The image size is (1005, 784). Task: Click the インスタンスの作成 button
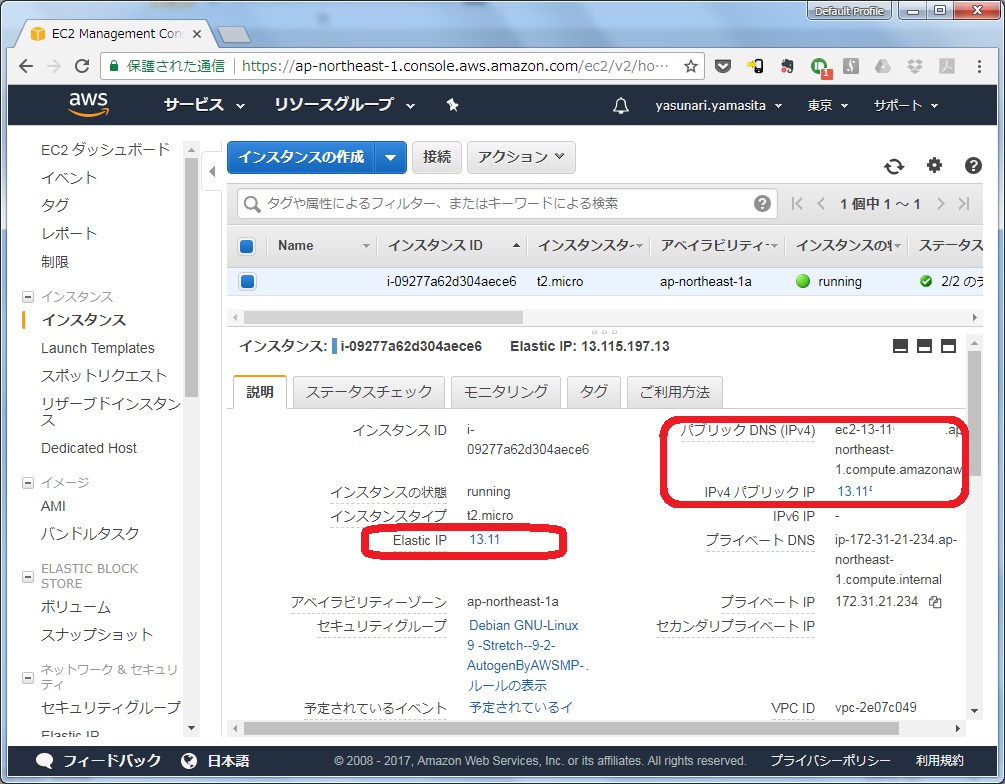tap(301, 157)
